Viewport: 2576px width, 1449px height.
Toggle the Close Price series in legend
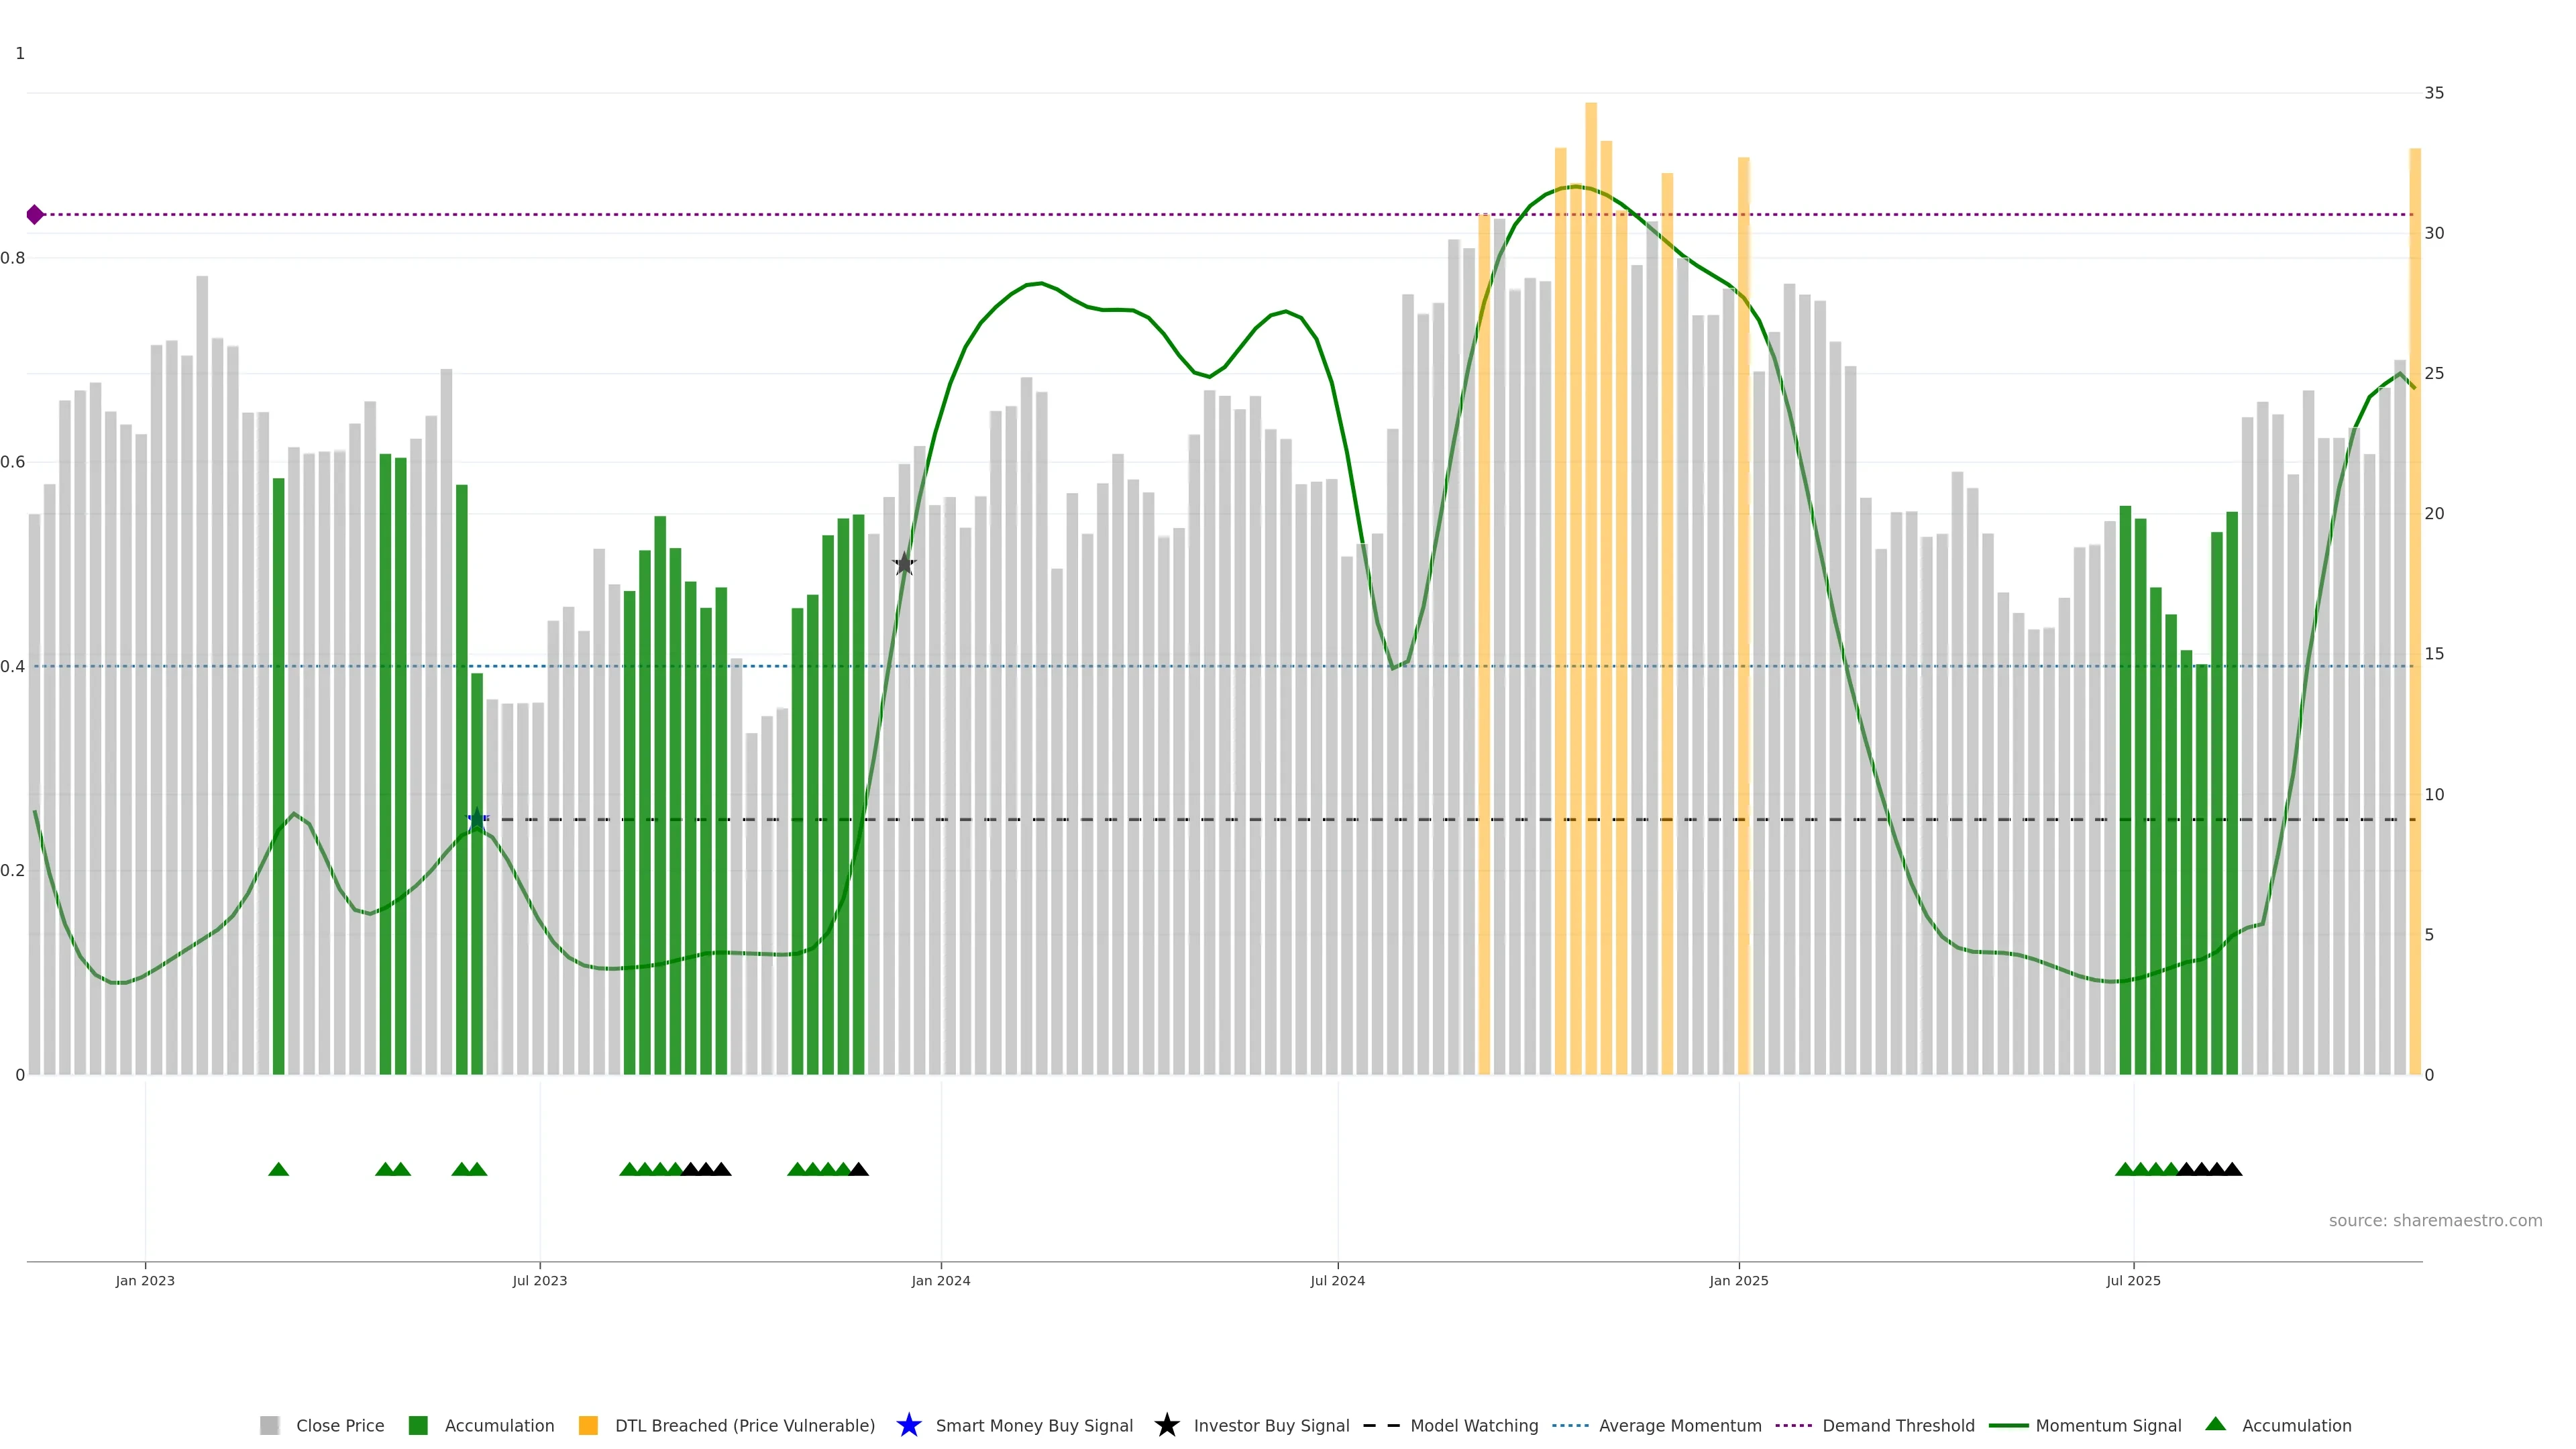point(339,1426)
